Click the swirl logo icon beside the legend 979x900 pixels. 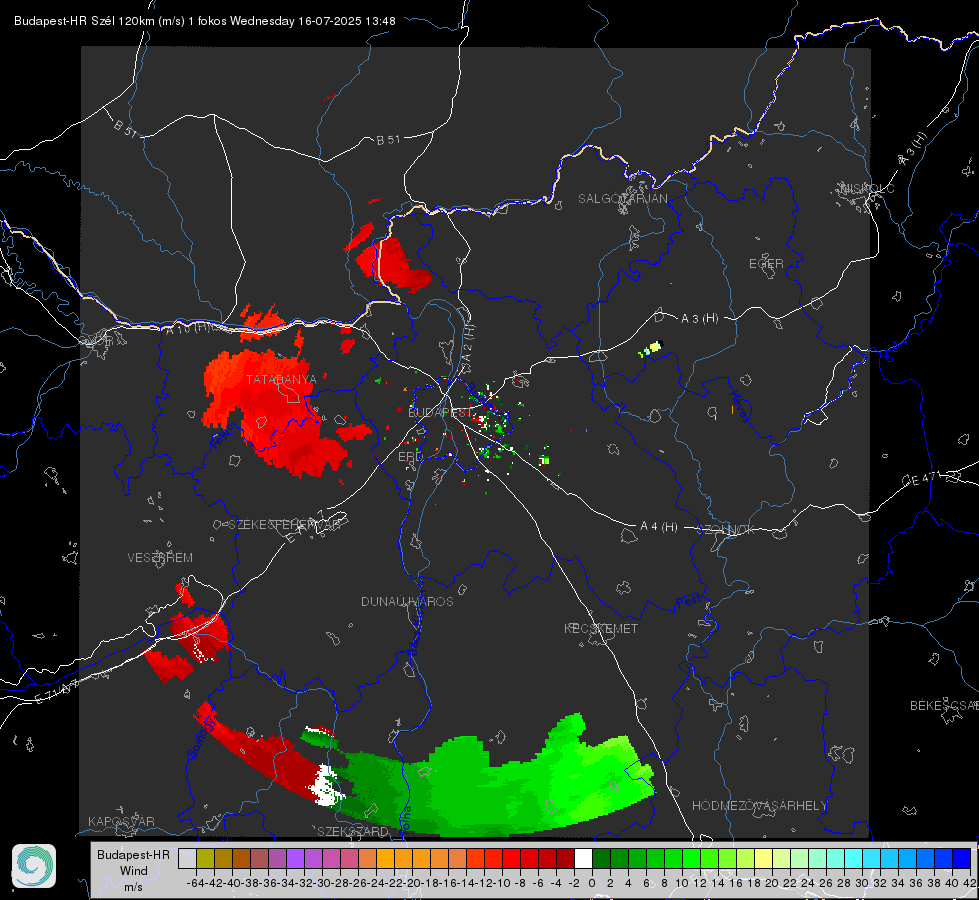click(x=34, y=866)
